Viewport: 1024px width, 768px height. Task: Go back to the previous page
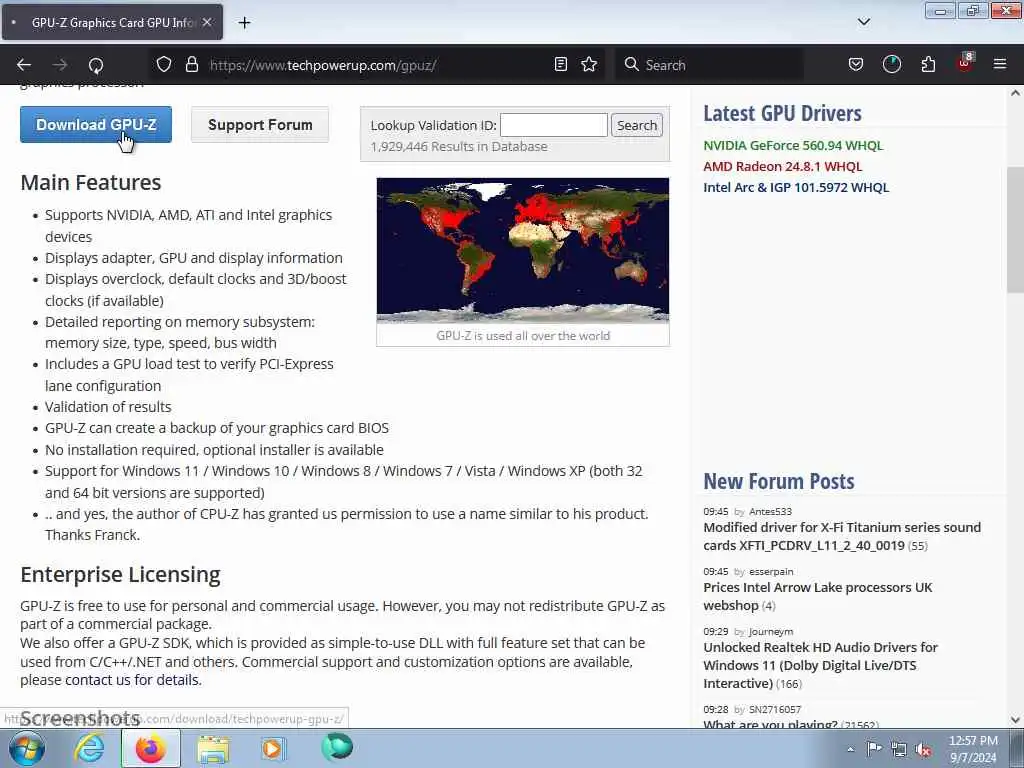click(x=24, y=65)
